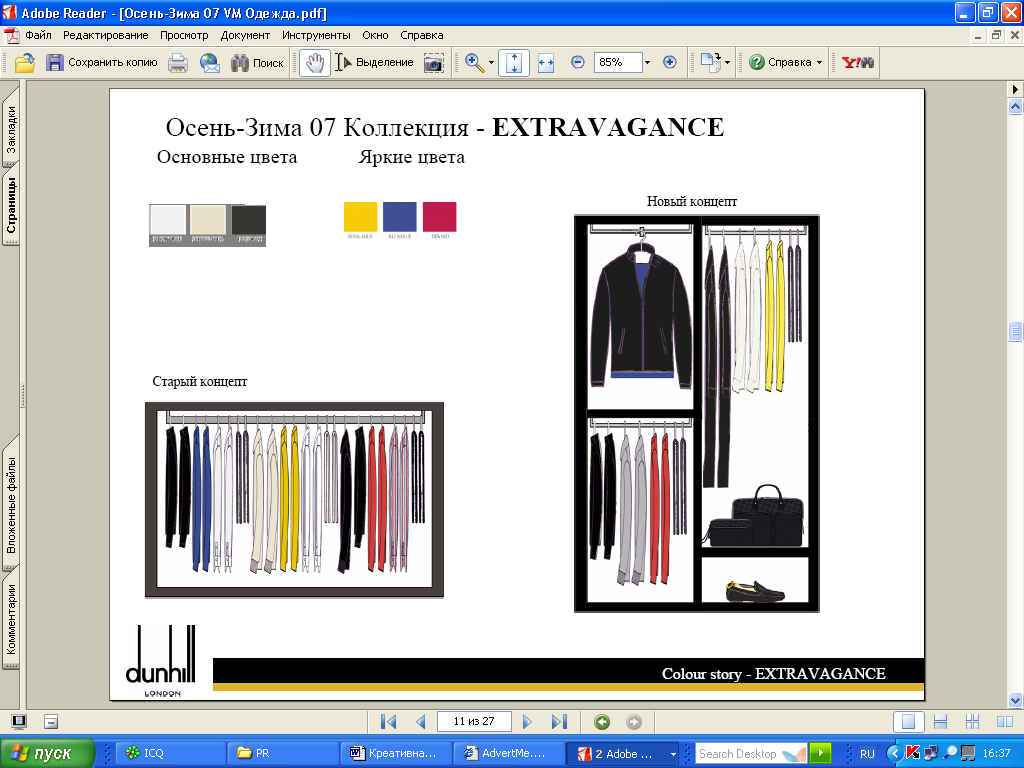Open the Редактирование menu
This screenshot has height=768, width=1024.
coord(105,35)
